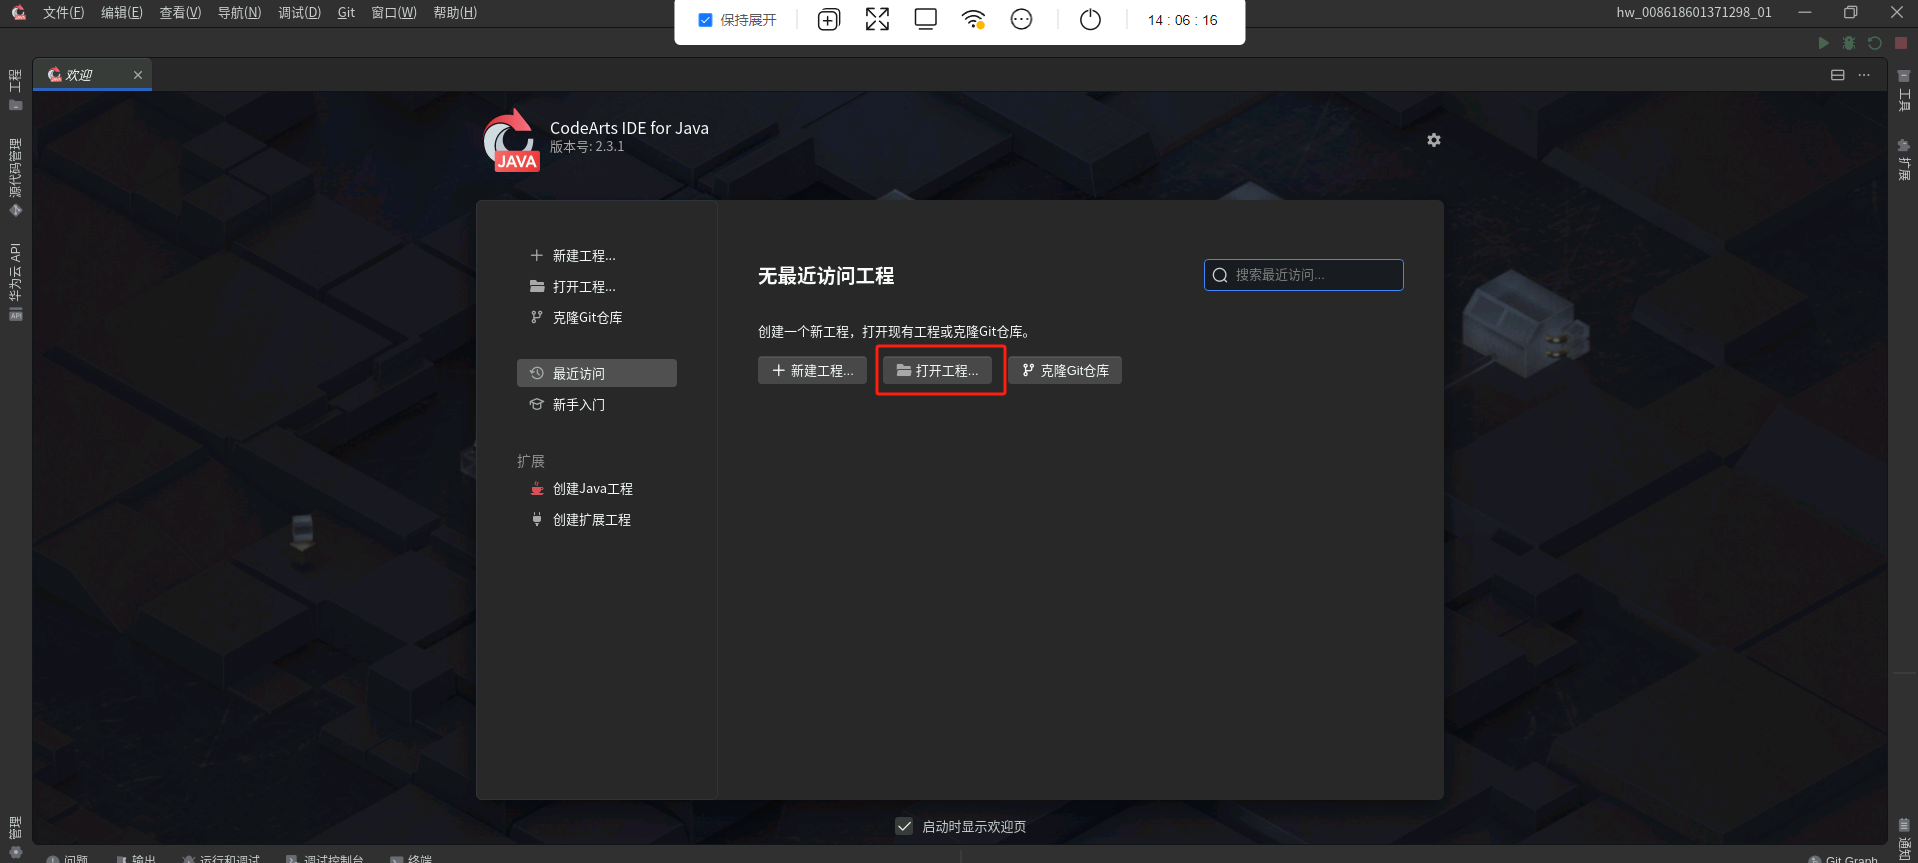The width and height of the screenshot is (1918, 863).
Task: Click the CodeArts logo in title bar
Action: [x=18, y=12]
